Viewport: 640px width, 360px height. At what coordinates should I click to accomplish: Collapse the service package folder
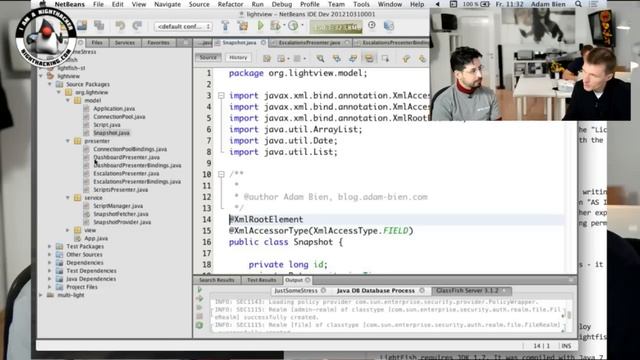68,198
